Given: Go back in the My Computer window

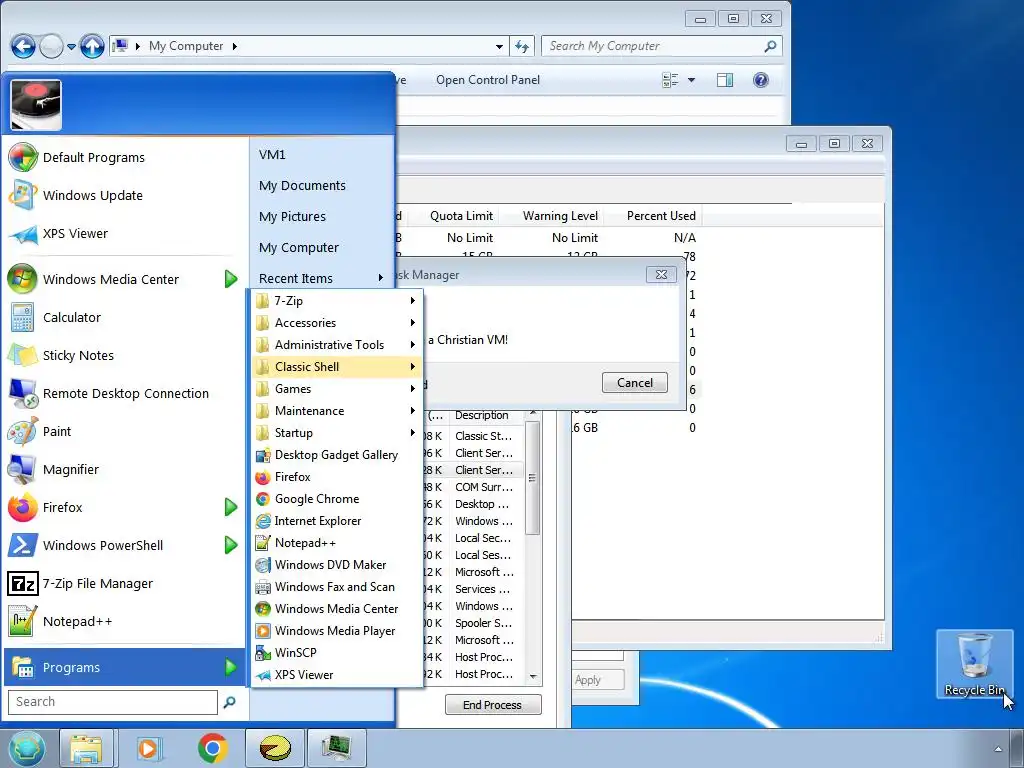Looking at the screenshot, I should [24, 46].
